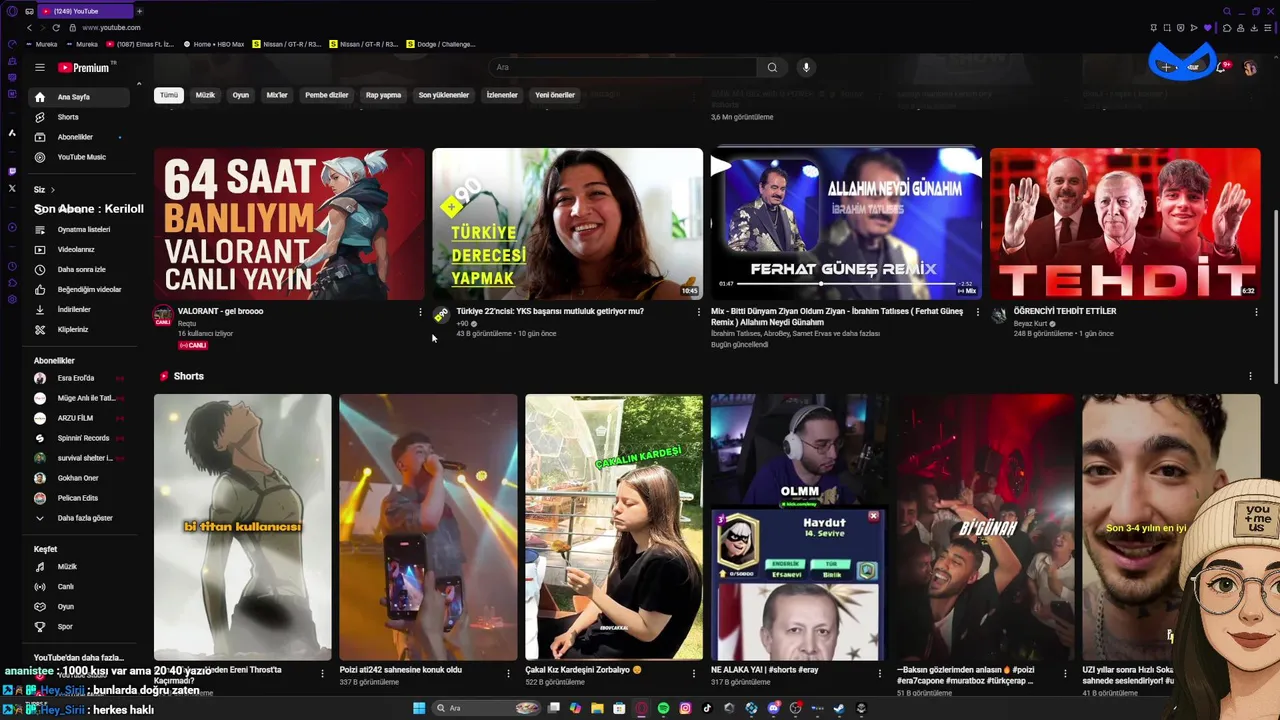Image resolution: width=1280 pixels, height=720 pixels.
Task: Open the notifications bell
Action: 1221,68
